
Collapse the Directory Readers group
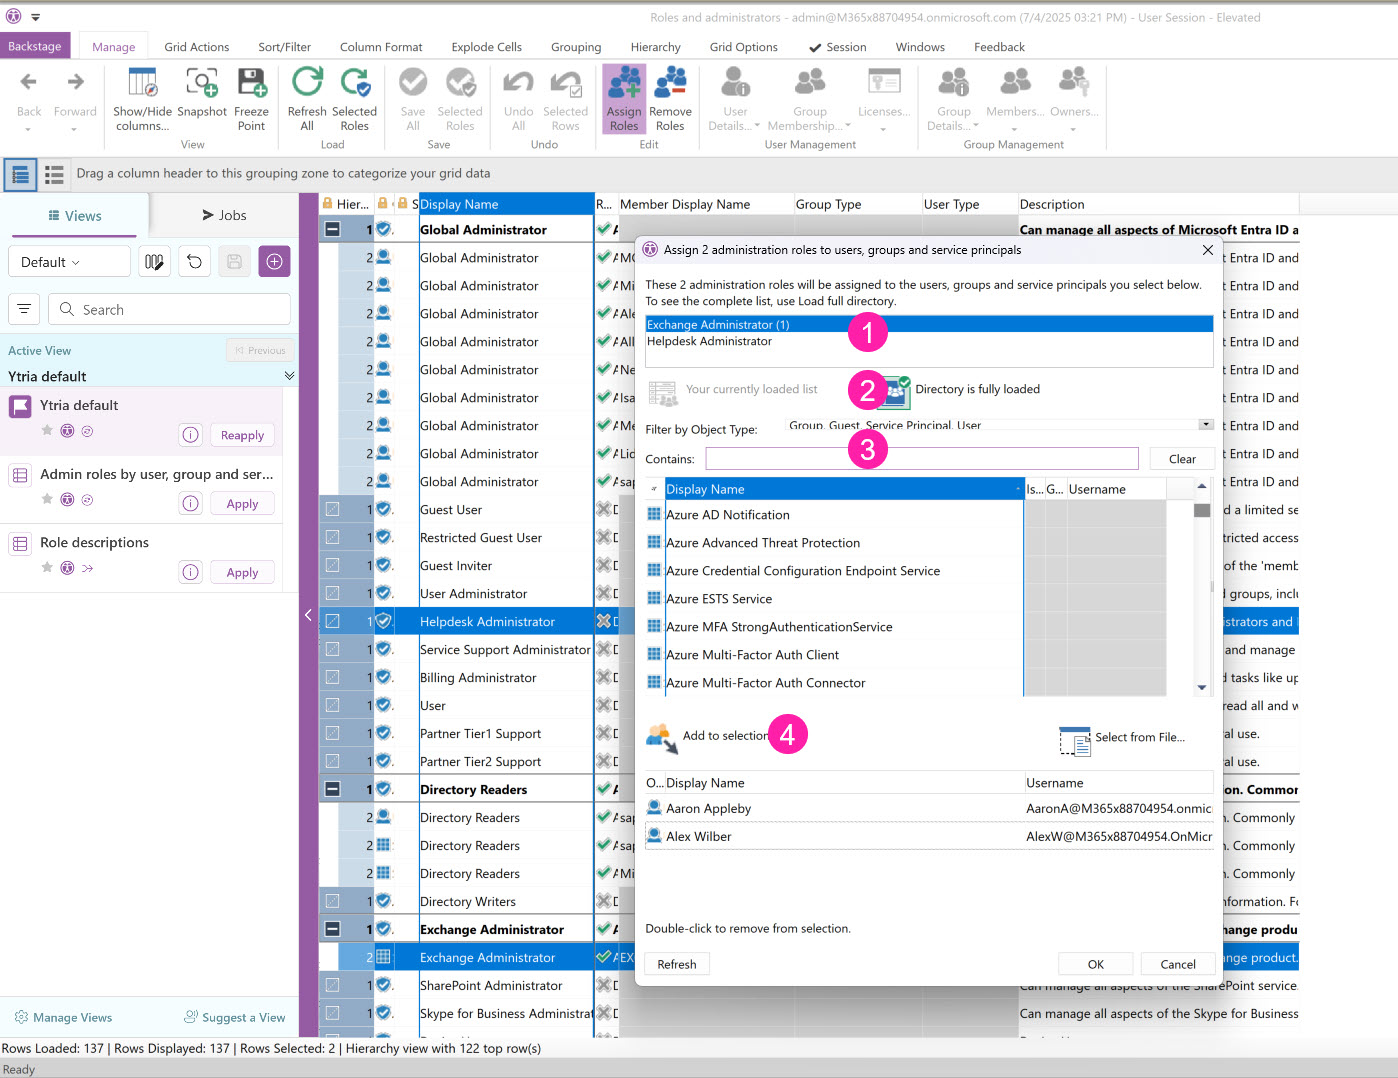coord(332,790)
